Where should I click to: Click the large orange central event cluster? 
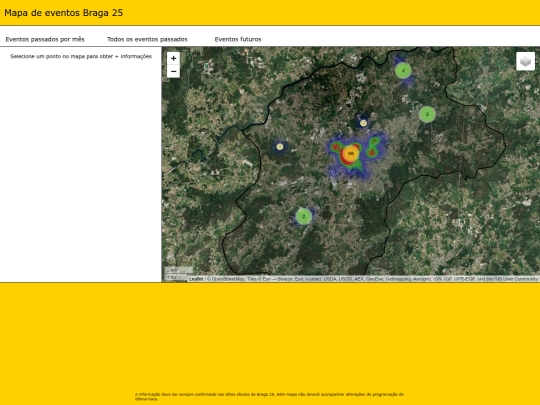tap(351, 154)
